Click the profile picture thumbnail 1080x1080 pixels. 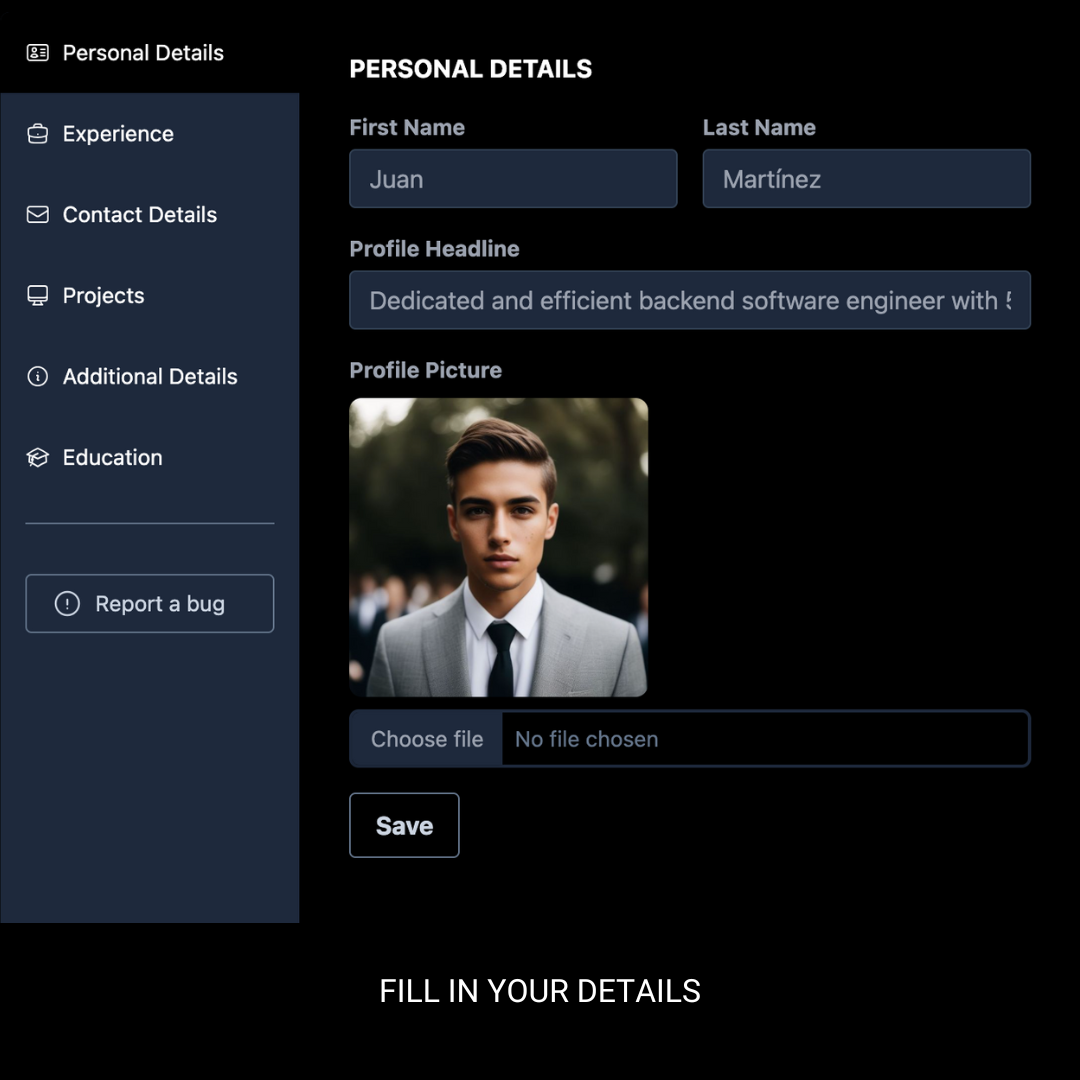tap(498, 547)
